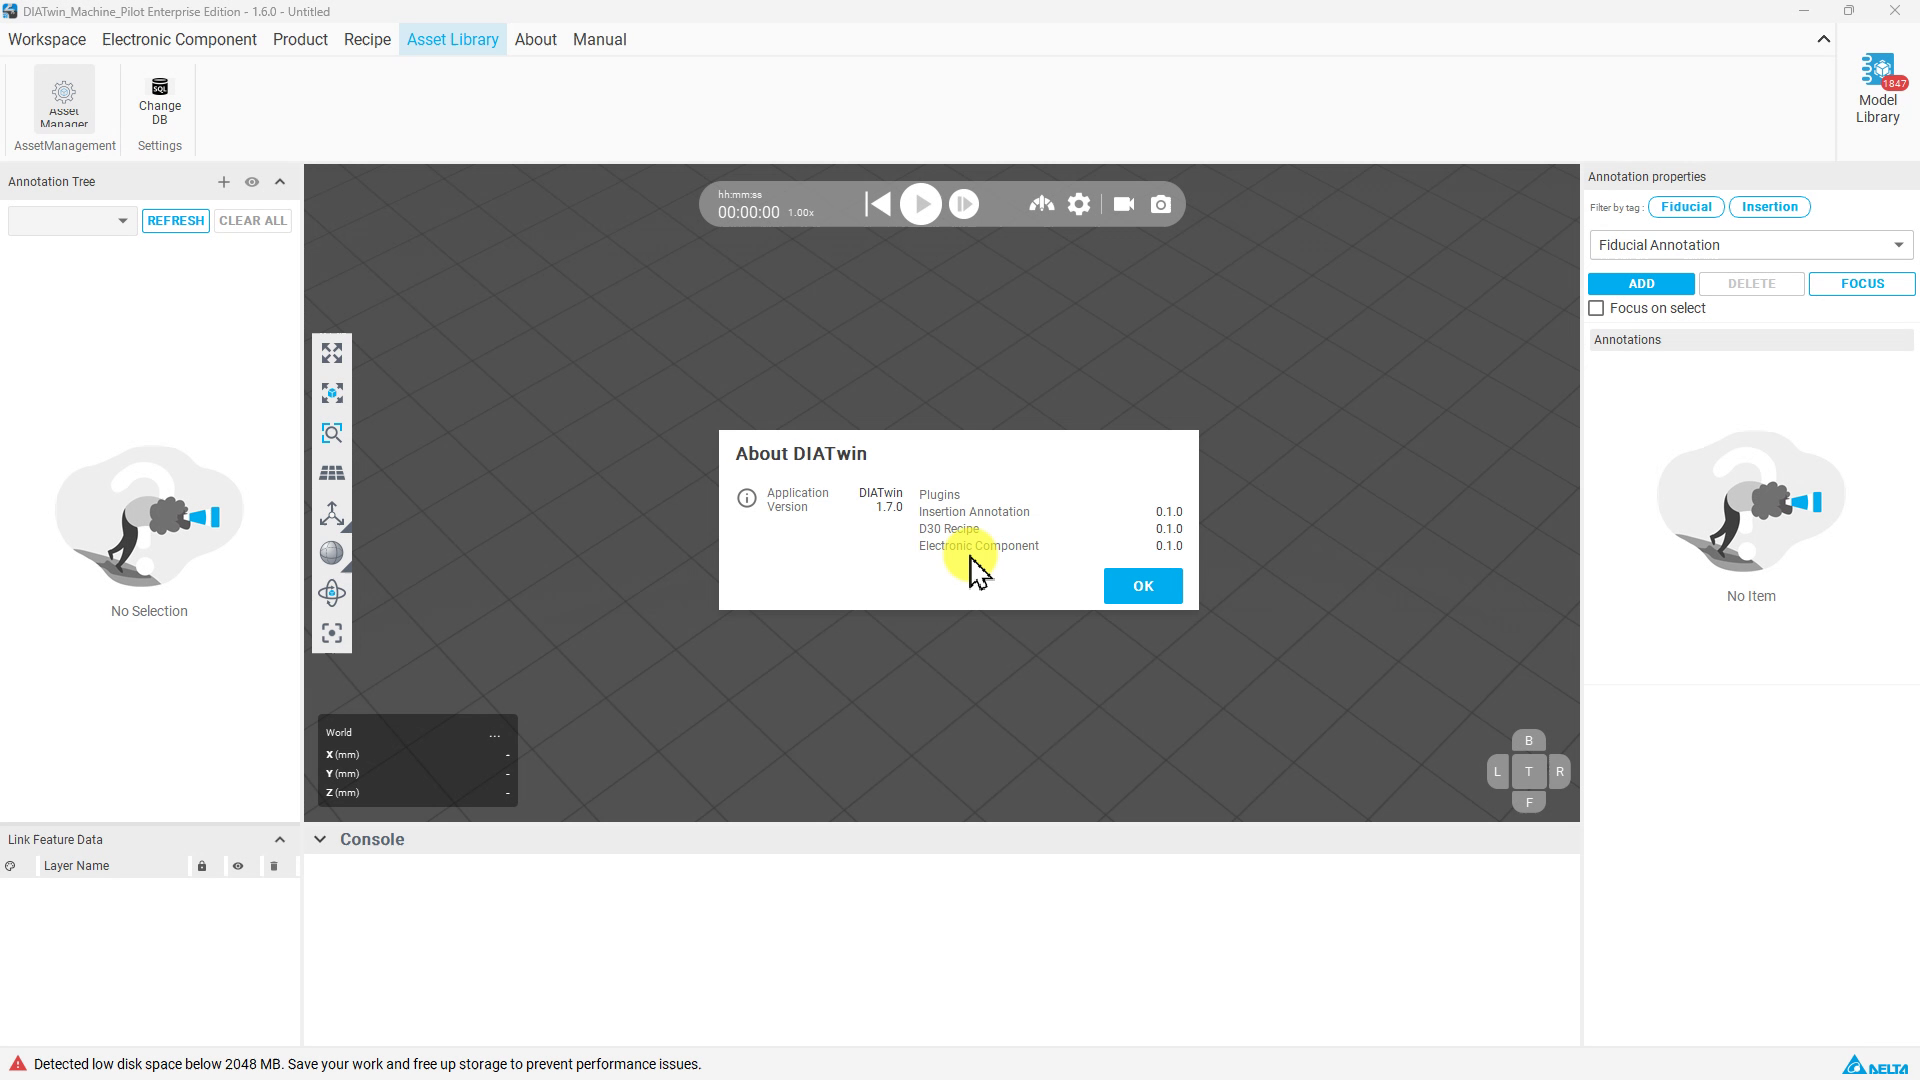The width and height of the screenshot is (1920, 1080).
Task: Click the ADD annotation button
Action: (x=1641, y=284)
